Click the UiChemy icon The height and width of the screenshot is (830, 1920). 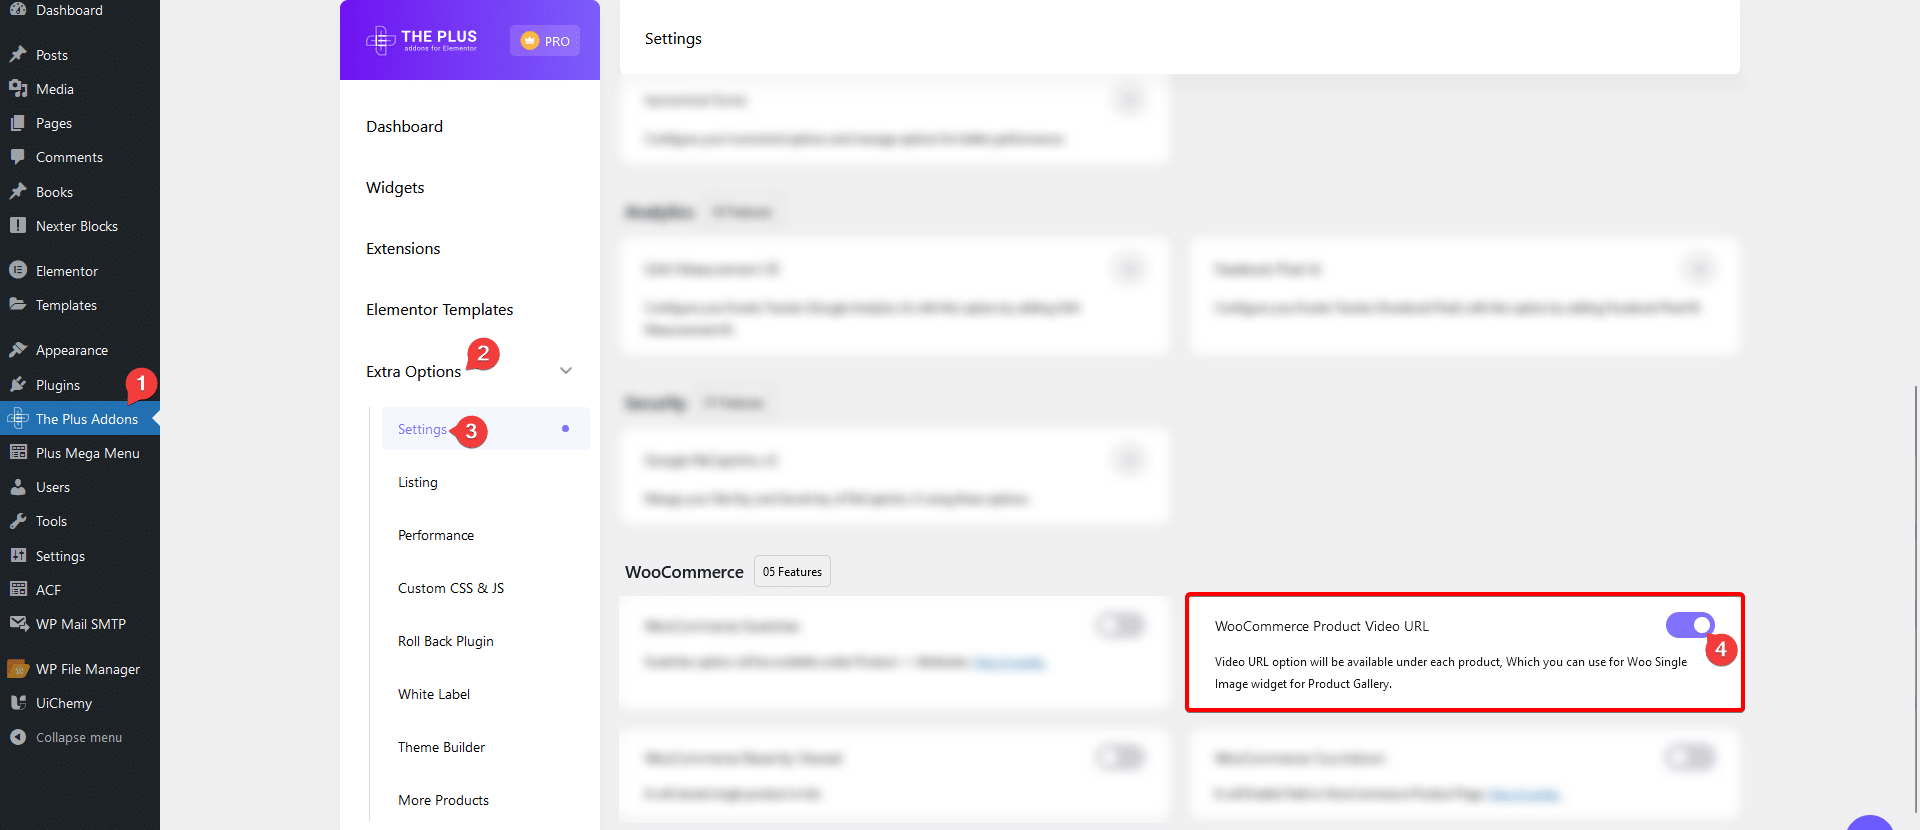[18, 702]
